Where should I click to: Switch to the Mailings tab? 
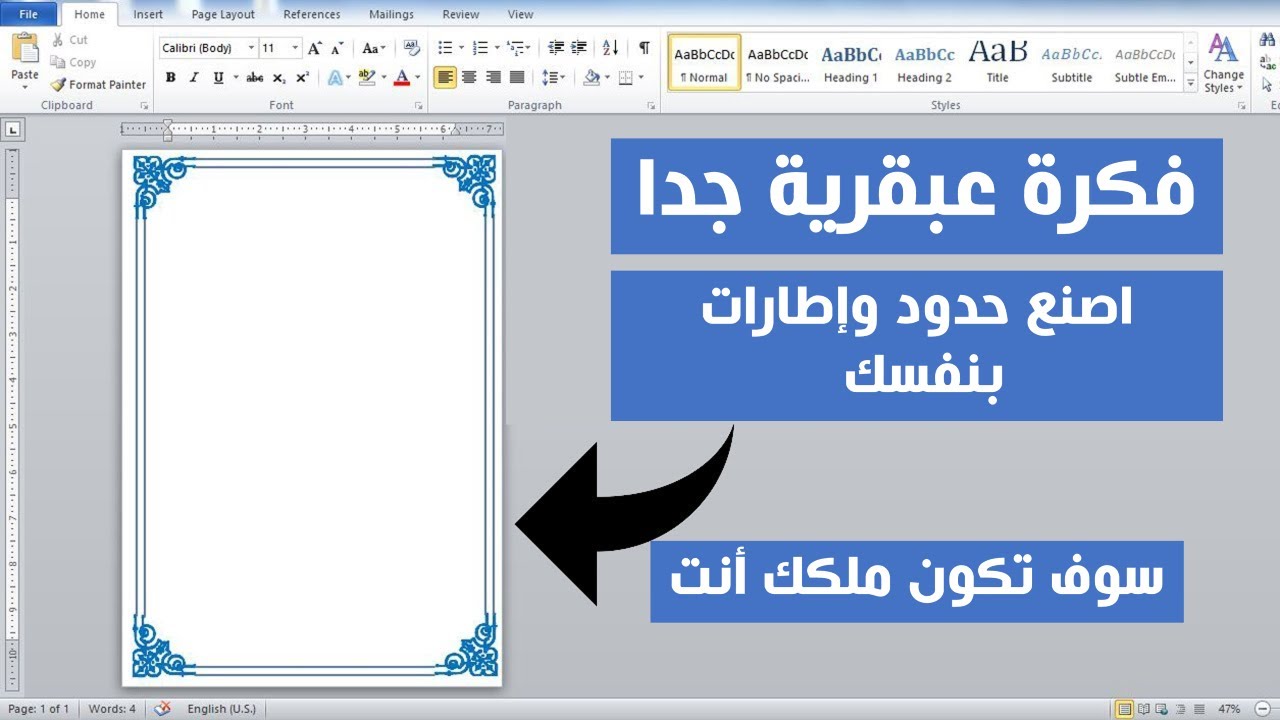(x=391, y=15)
